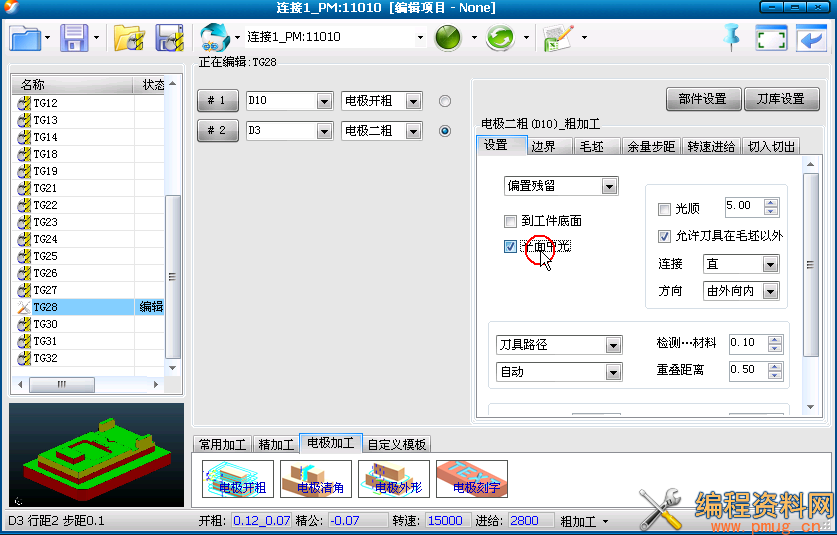Open the blue folder toolbar icon
This screenshot has height=535, width=837.
[26, 37]
